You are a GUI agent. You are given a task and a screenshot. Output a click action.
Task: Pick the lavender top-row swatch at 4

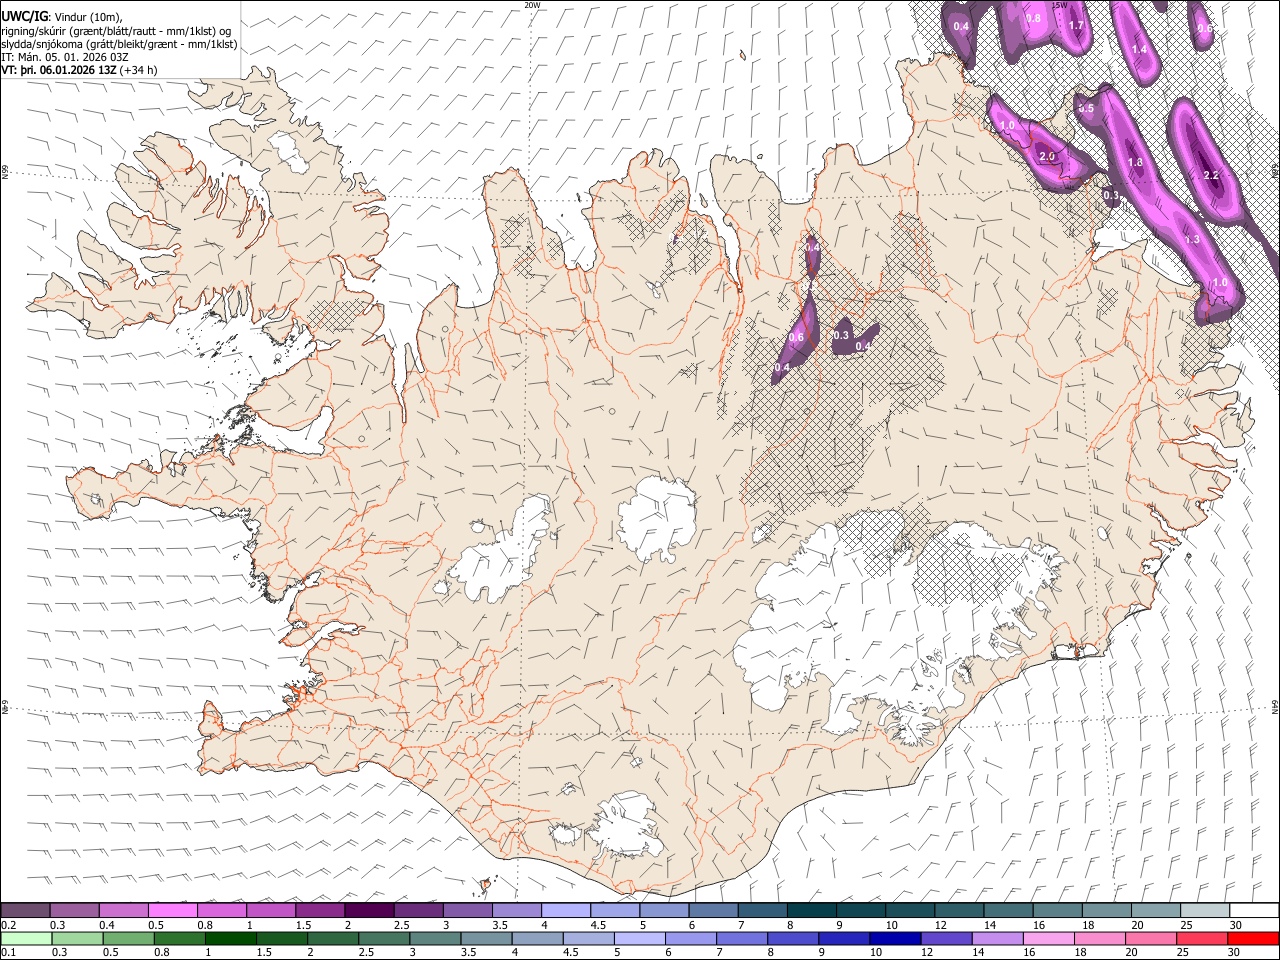click(566, 910)
